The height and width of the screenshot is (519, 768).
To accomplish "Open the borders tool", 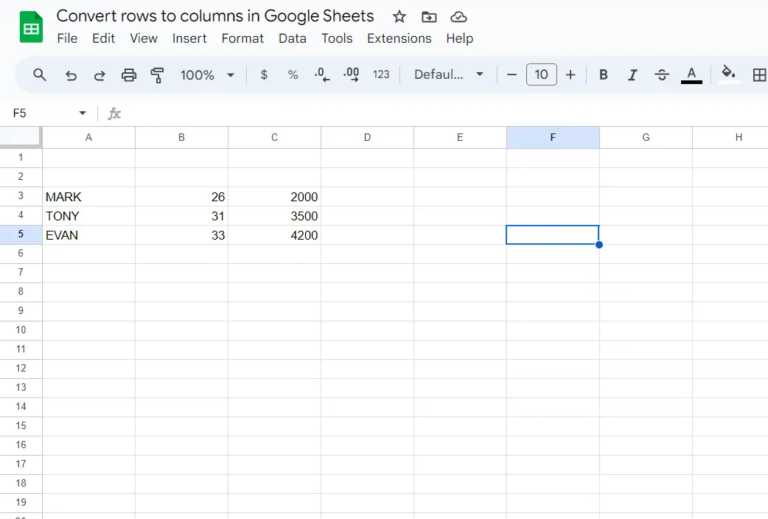I will click(759, 75).
